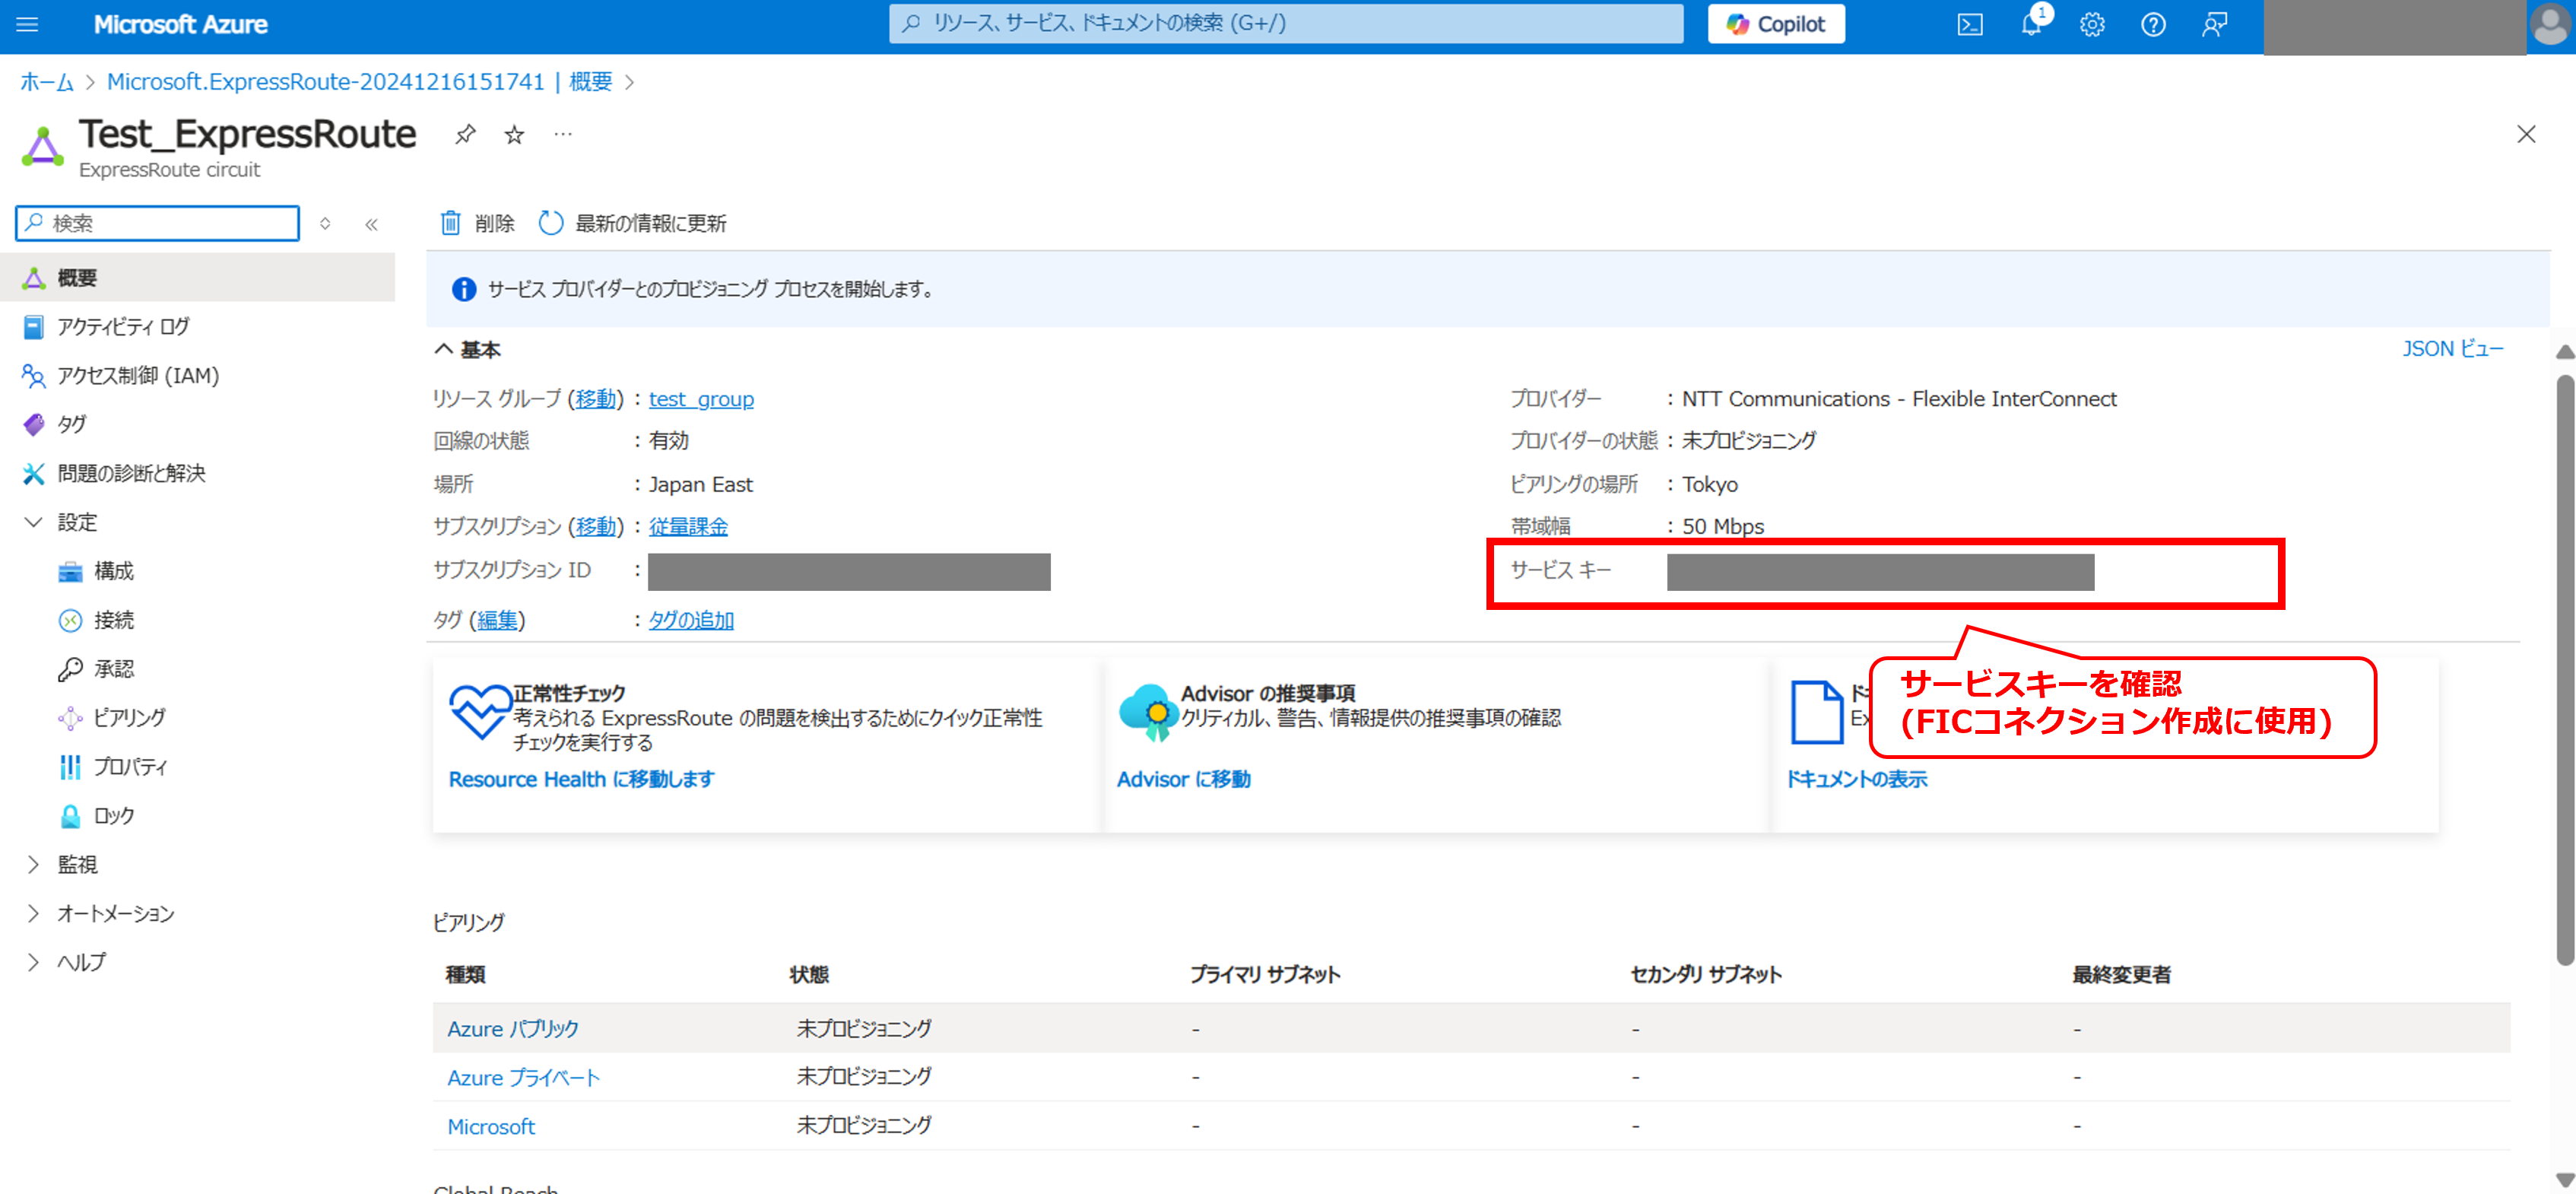
Task: Pin Test_ExpressRoute to dashboard
Action: click(x=465, y=134)
